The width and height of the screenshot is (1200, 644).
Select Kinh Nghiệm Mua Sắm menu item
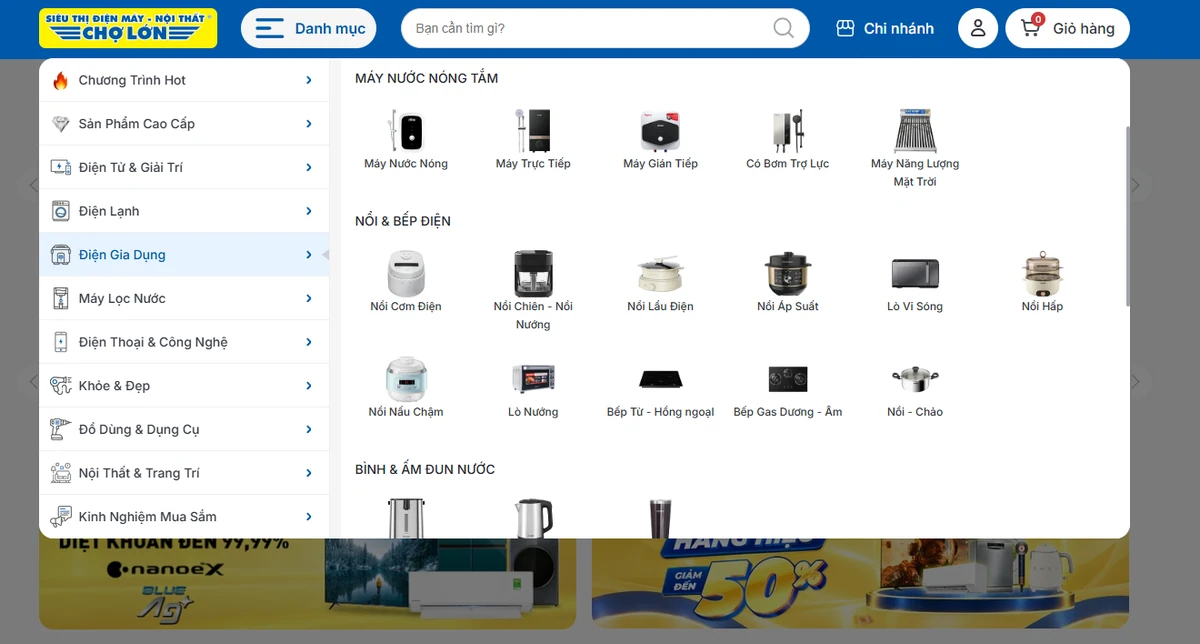click(184, 517)
